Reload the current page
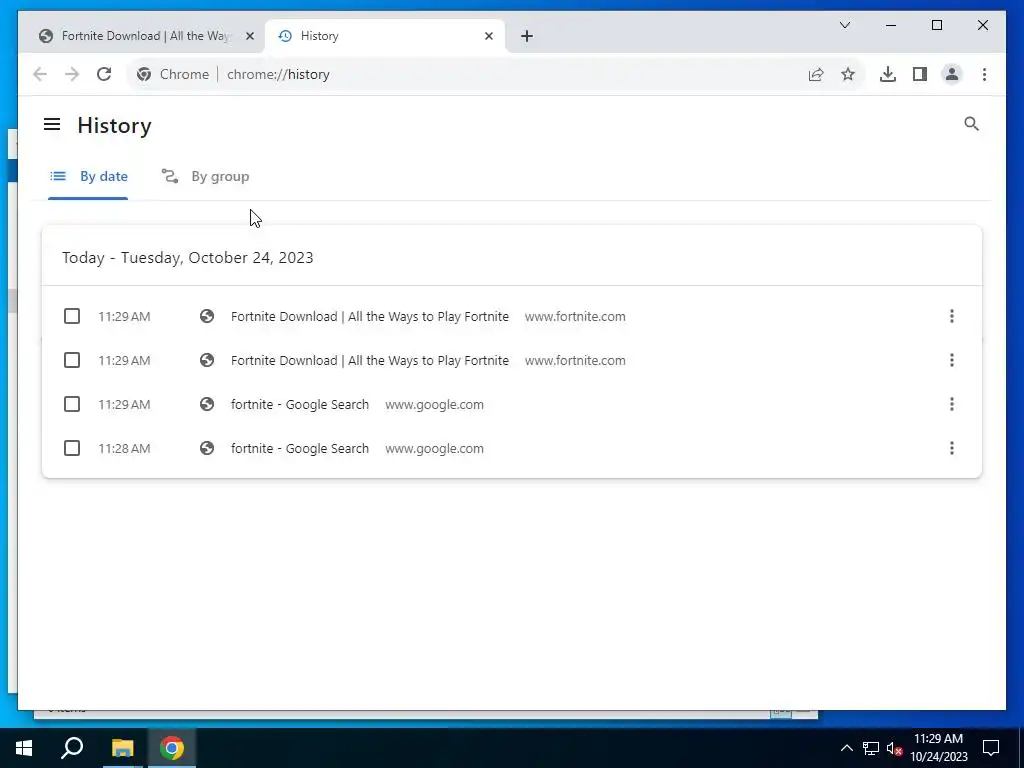 (104, 74)
